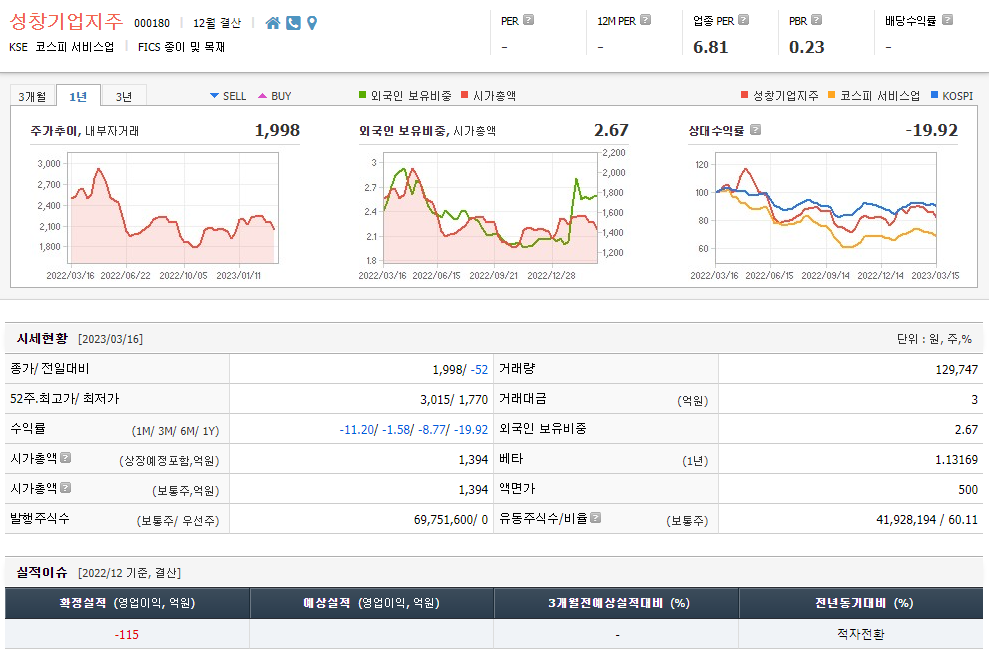
Task: Click the 확정실적 column header
Action: (127, 603)
